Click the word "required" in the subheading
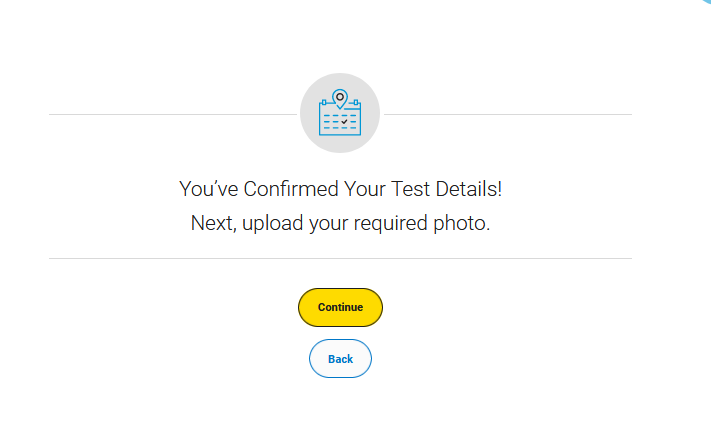This screenshot has height=442, width=711. [390, 223]
